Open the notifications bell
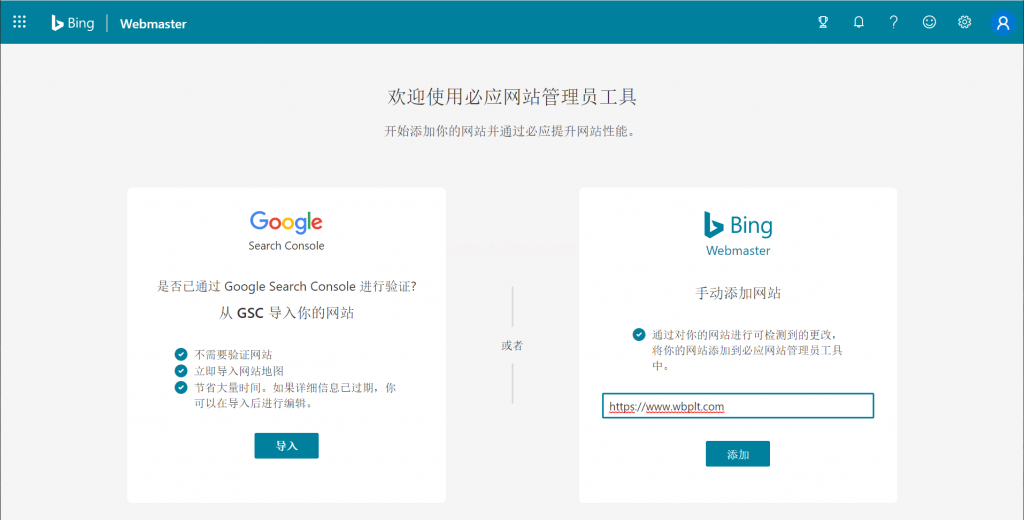The height and width of the screenshot is (520, 1024). pos(858,23)
